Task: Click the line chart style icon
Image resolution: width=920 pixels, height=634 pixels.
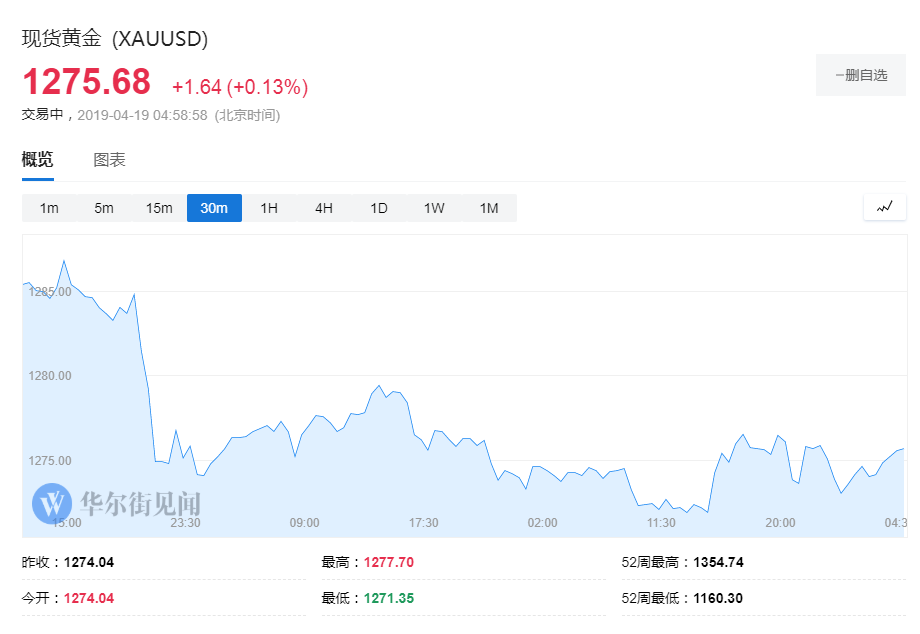Action: 884,207
